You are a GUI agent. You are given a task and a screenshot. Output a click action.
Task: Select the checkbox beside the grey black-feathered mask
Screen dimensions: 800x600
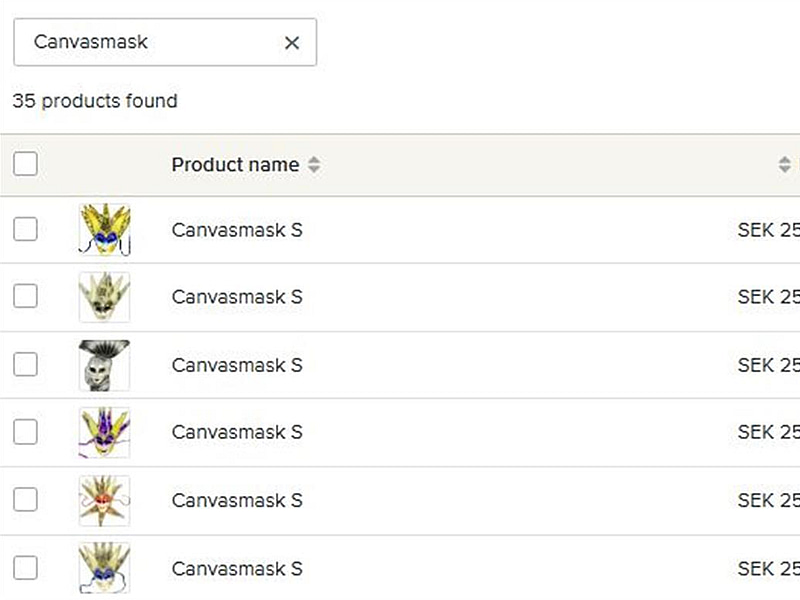click(26, 364)
